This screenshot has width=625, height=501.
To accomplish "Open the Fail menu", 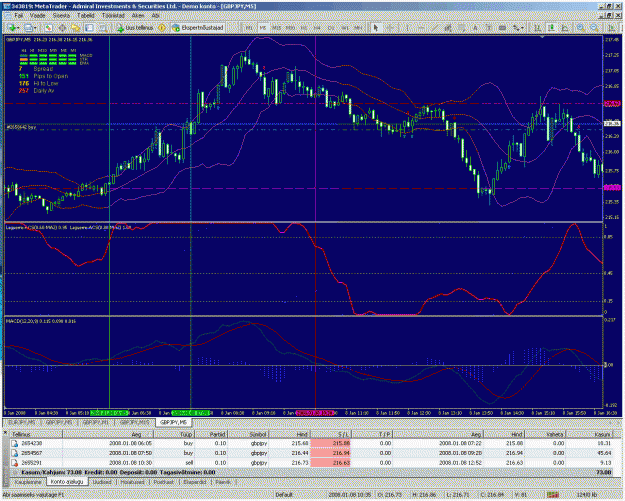I will pyautogui.click(x=18, y=16).
